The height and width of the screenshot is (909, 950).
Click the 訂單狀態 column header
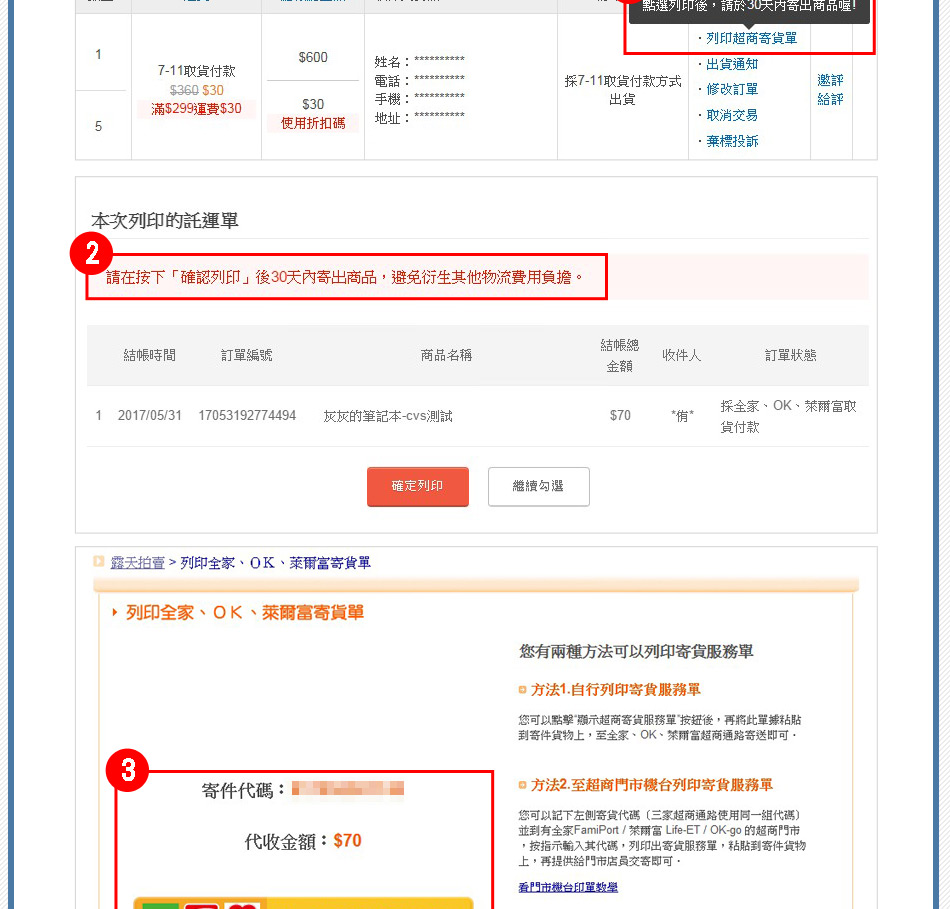pos(790,355)
